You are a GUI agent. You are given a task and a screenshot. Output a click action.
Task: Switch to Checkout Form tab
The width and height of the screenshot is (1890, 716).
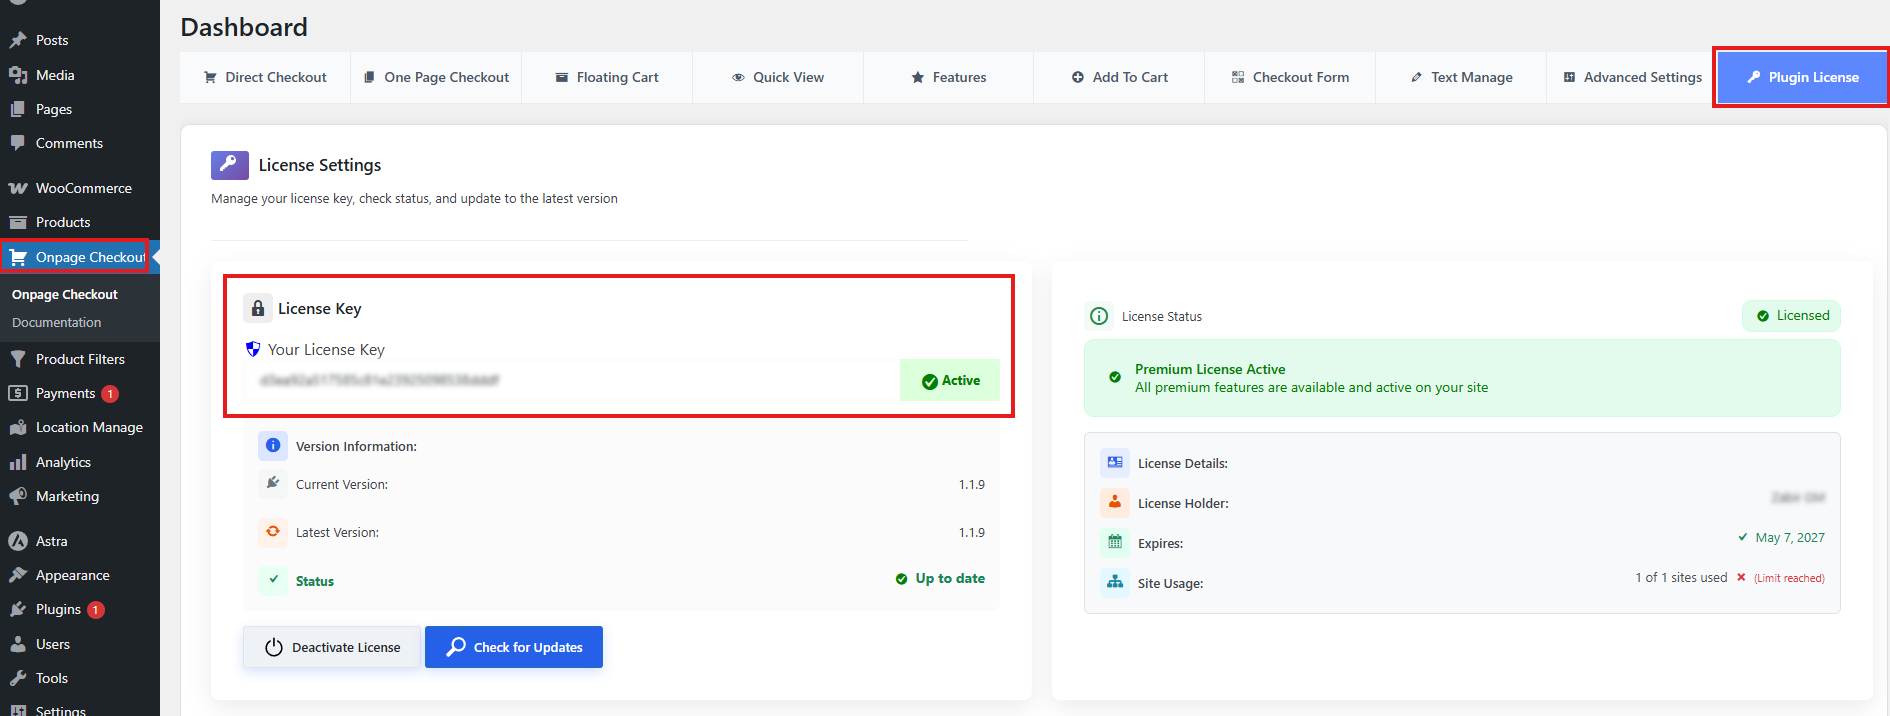[x=1290, y=77]
